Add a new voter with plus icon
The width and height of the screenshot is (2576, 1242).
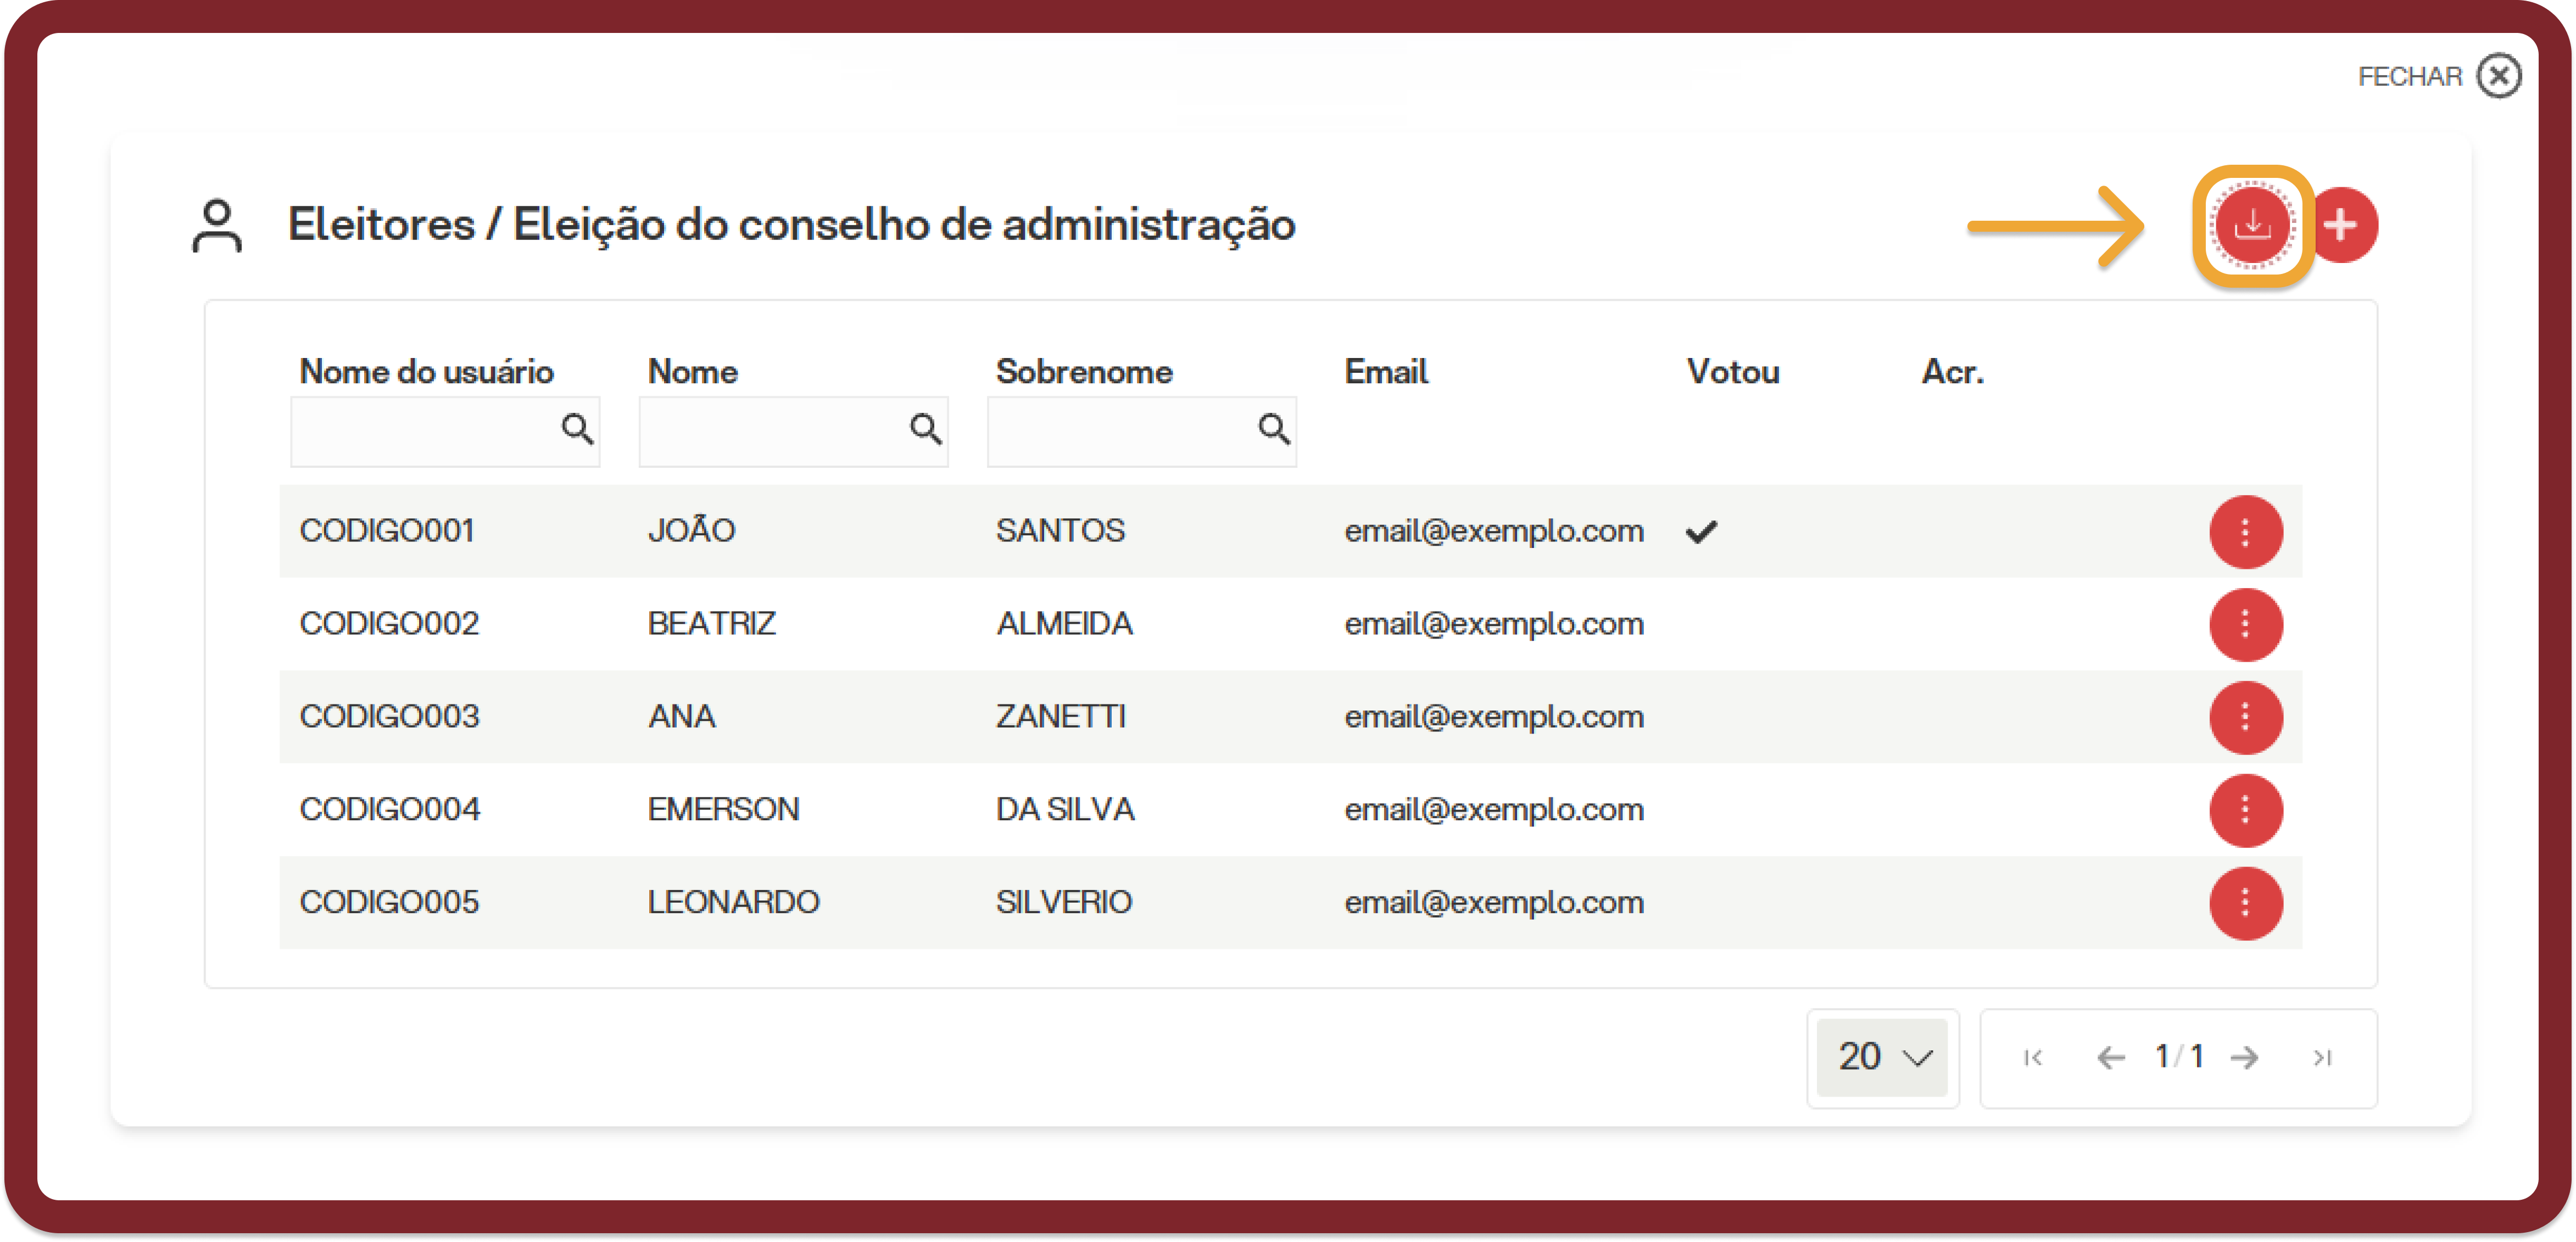coord(2342,226)
